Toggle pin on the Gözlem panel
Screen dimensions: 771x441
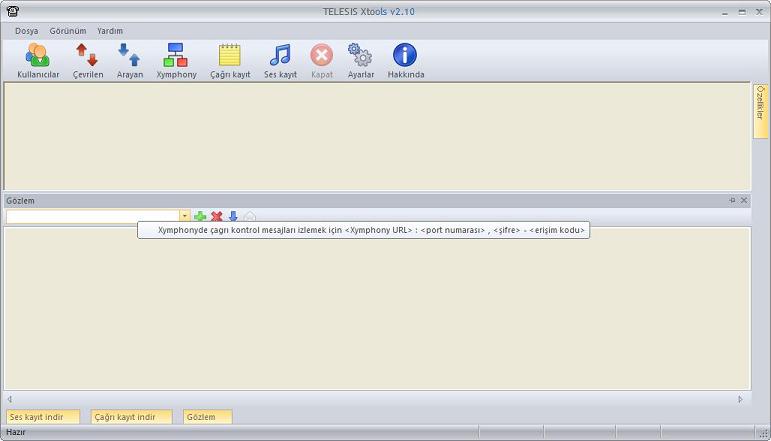click(x=732, y=201)
